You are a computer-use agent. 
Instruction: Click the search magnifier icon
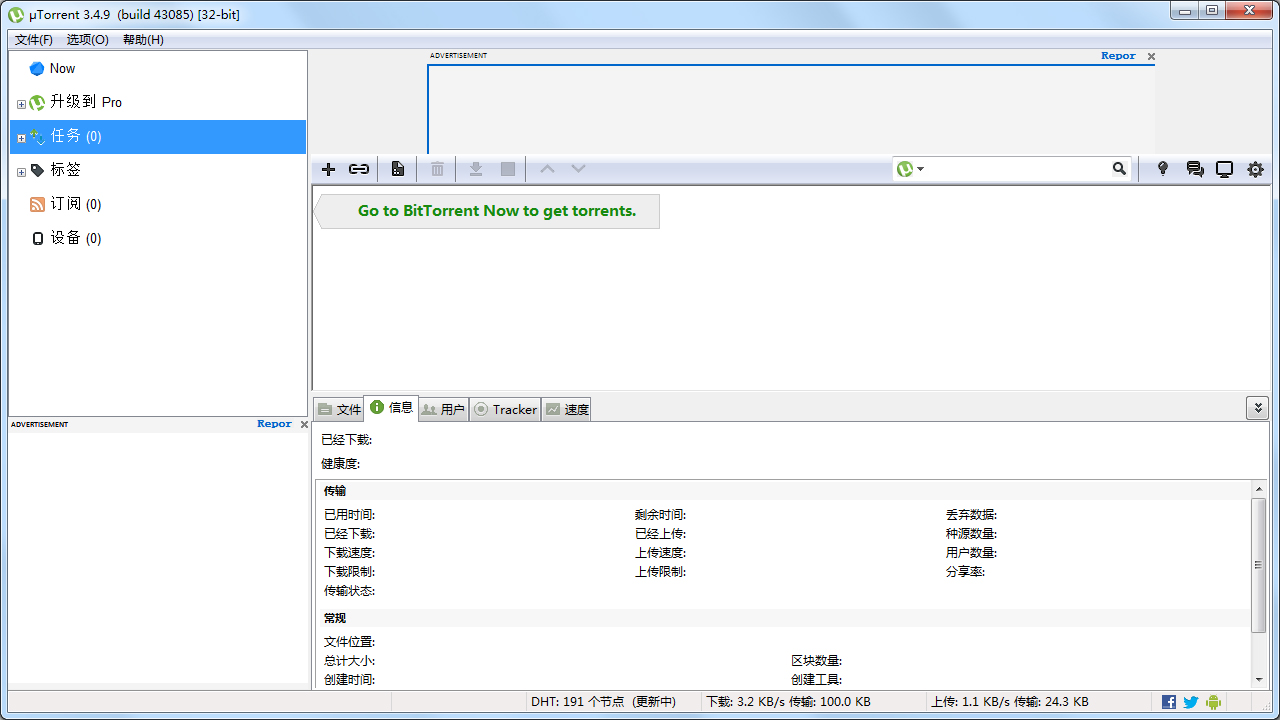click(x=1119, y=169)
